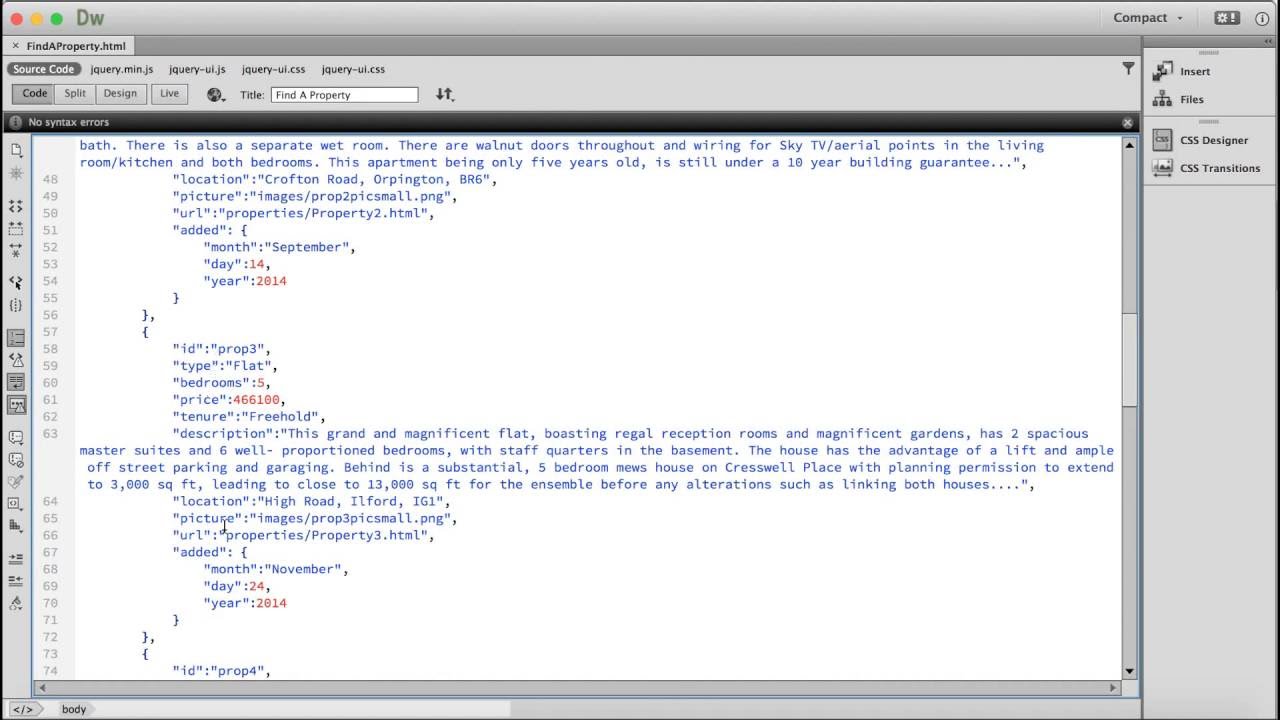The height and width of the screenshot is (720, 1280).
Task: Click the "type":"Flat" code line
Action: coord(225,366)
